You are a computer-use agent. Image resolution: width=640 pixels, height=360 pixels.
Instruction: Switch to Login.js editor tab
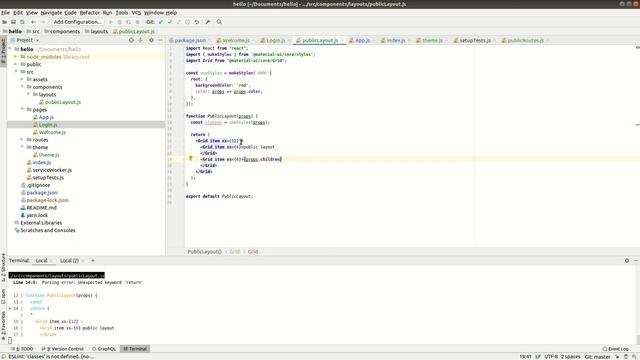276,40
